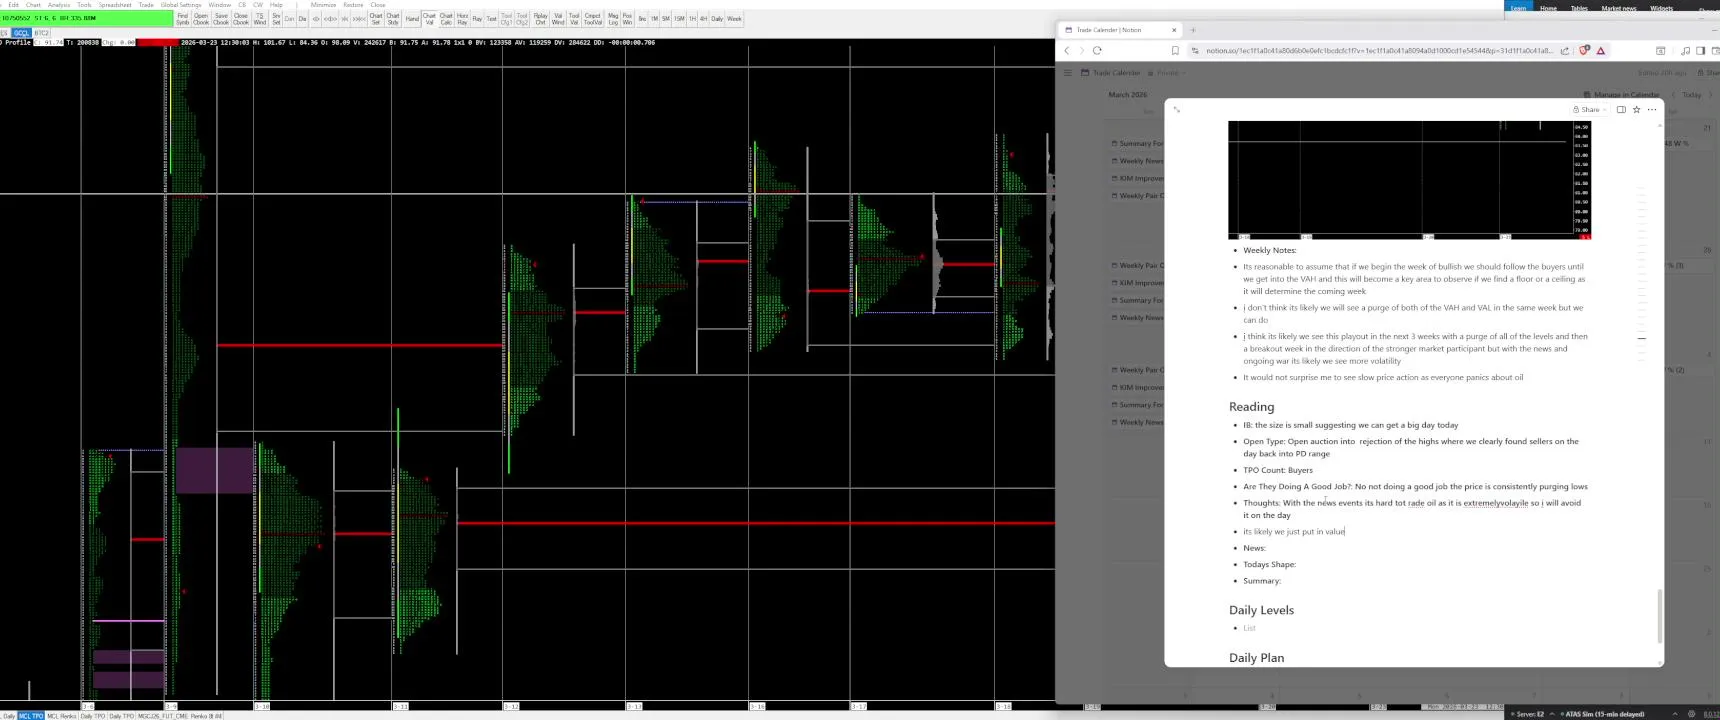Start Rplay Chrt from toolbar
The width and height of the screenshot is (1720, 720).
tap(540, 19)
